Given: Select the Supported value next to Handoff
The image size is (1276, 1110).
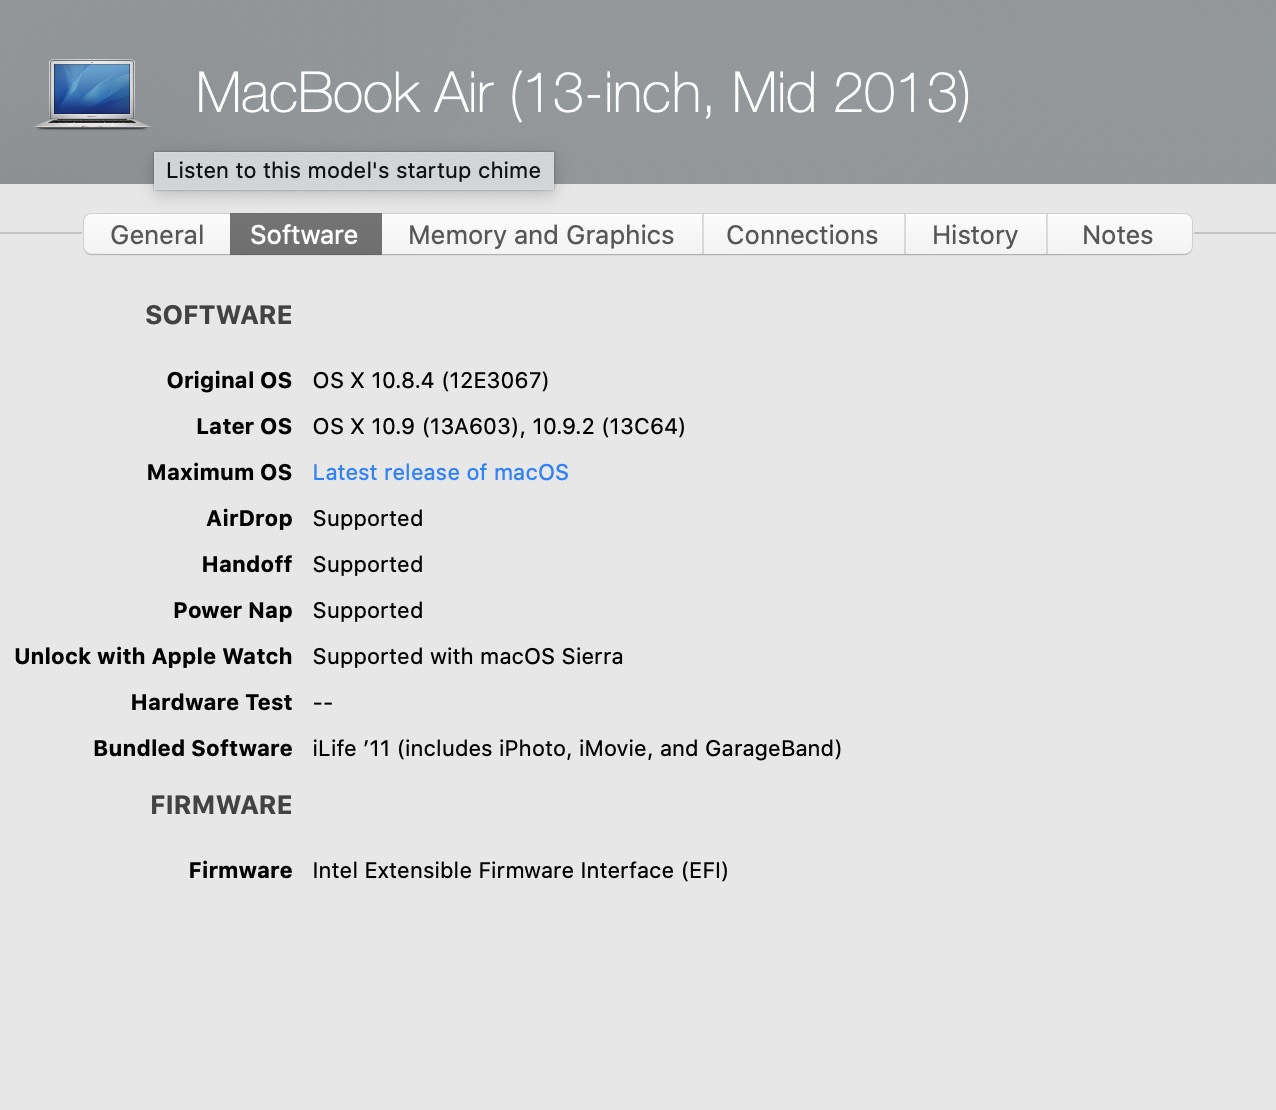Looking at the screenshot, I should pyautogui.click(x=368, y=564).
